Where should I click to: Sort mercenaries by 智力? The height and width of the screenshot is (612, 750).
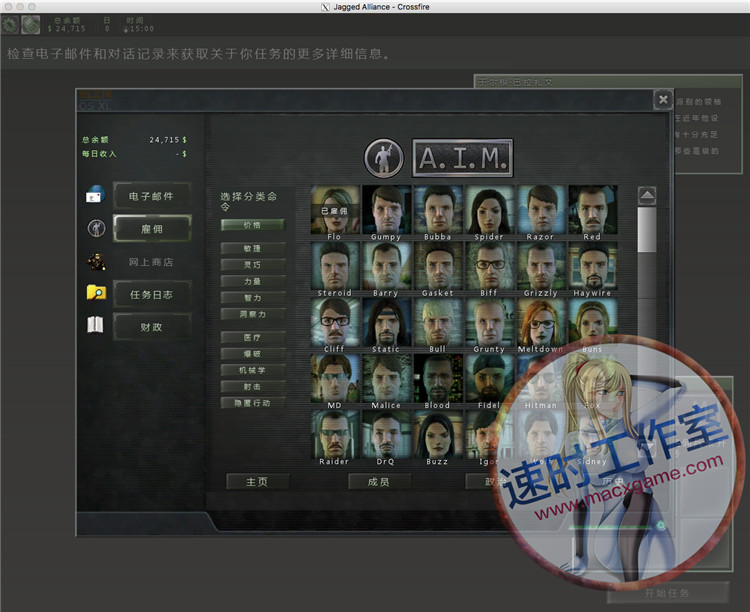[x=253, y=298]
